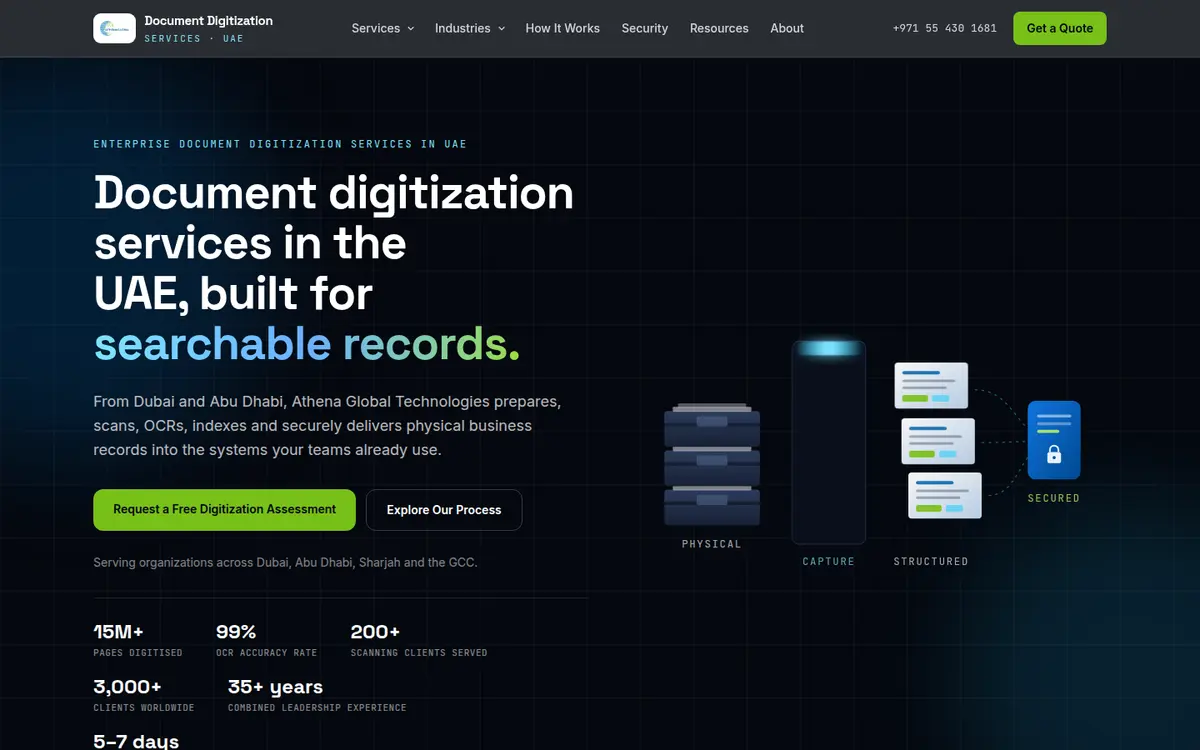The width and height of the screenshot is (1200, 750).
Task: Go to the Security menu item
Action: tap(645, 28)
